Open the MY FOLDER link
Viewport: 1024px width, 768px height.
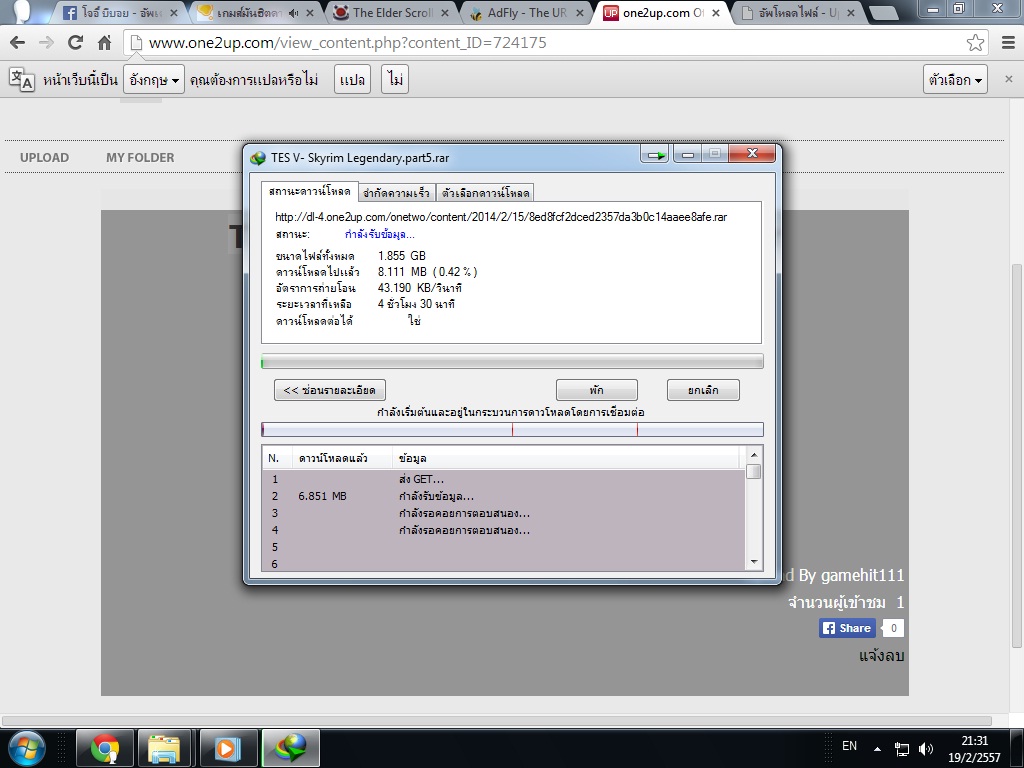[x=140, y=157]
